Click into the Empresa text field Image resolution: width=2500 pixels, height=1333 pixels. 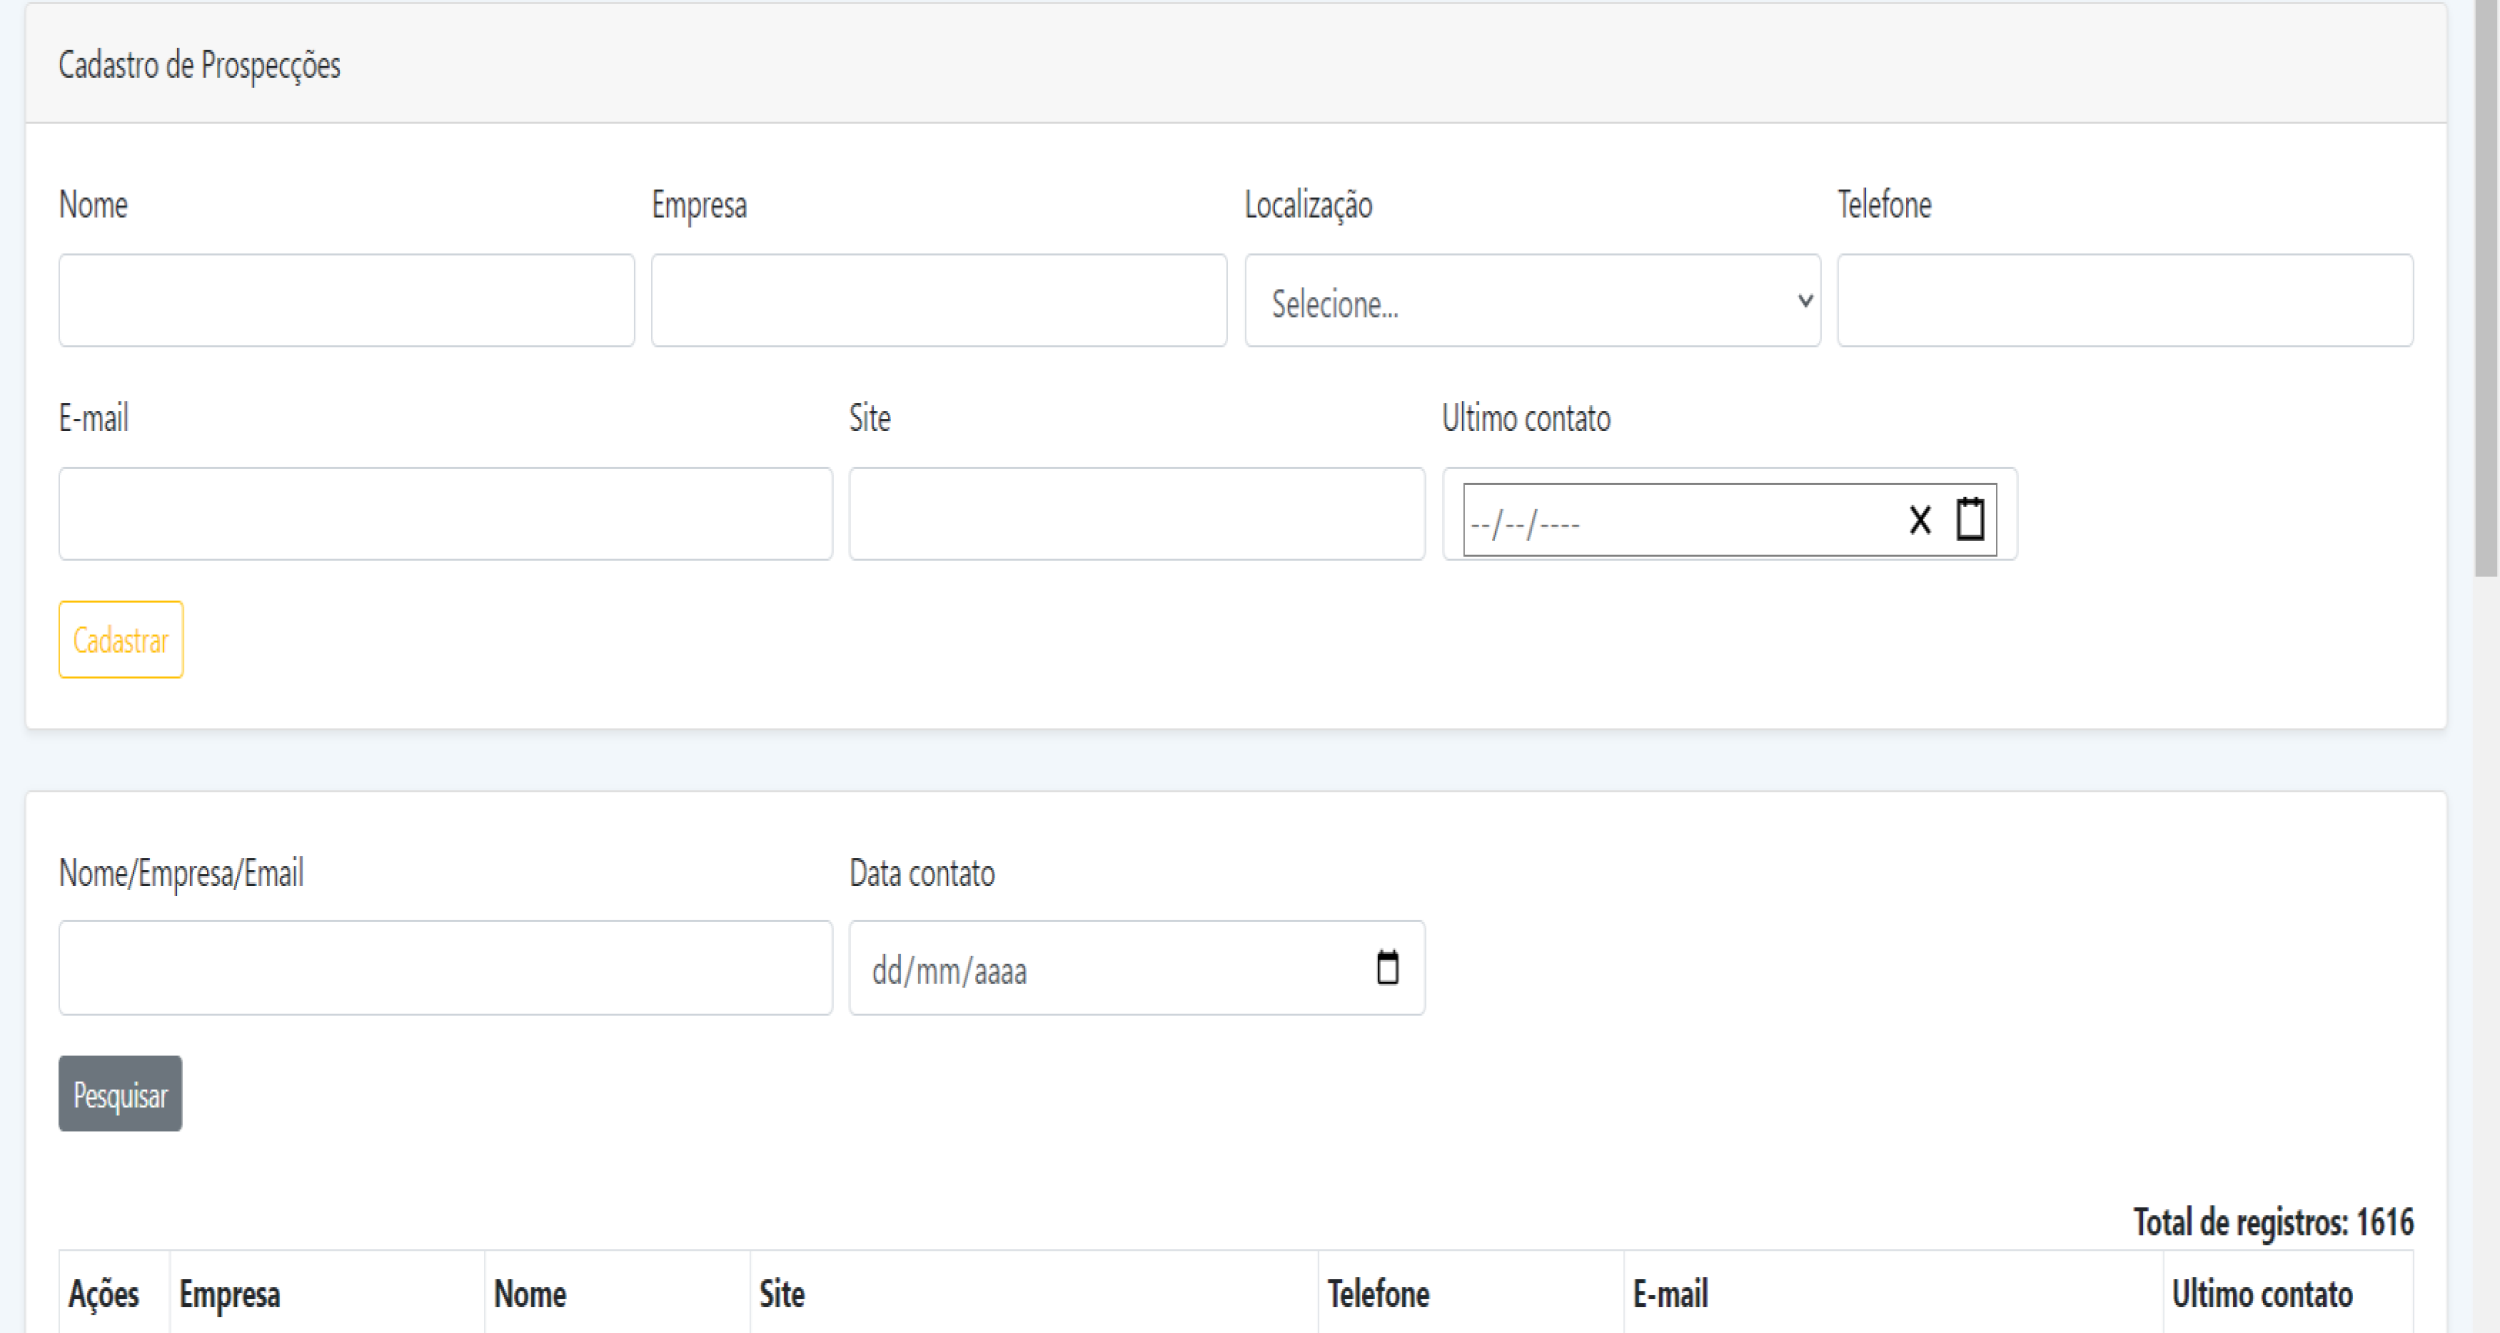[x=938, y=301]
